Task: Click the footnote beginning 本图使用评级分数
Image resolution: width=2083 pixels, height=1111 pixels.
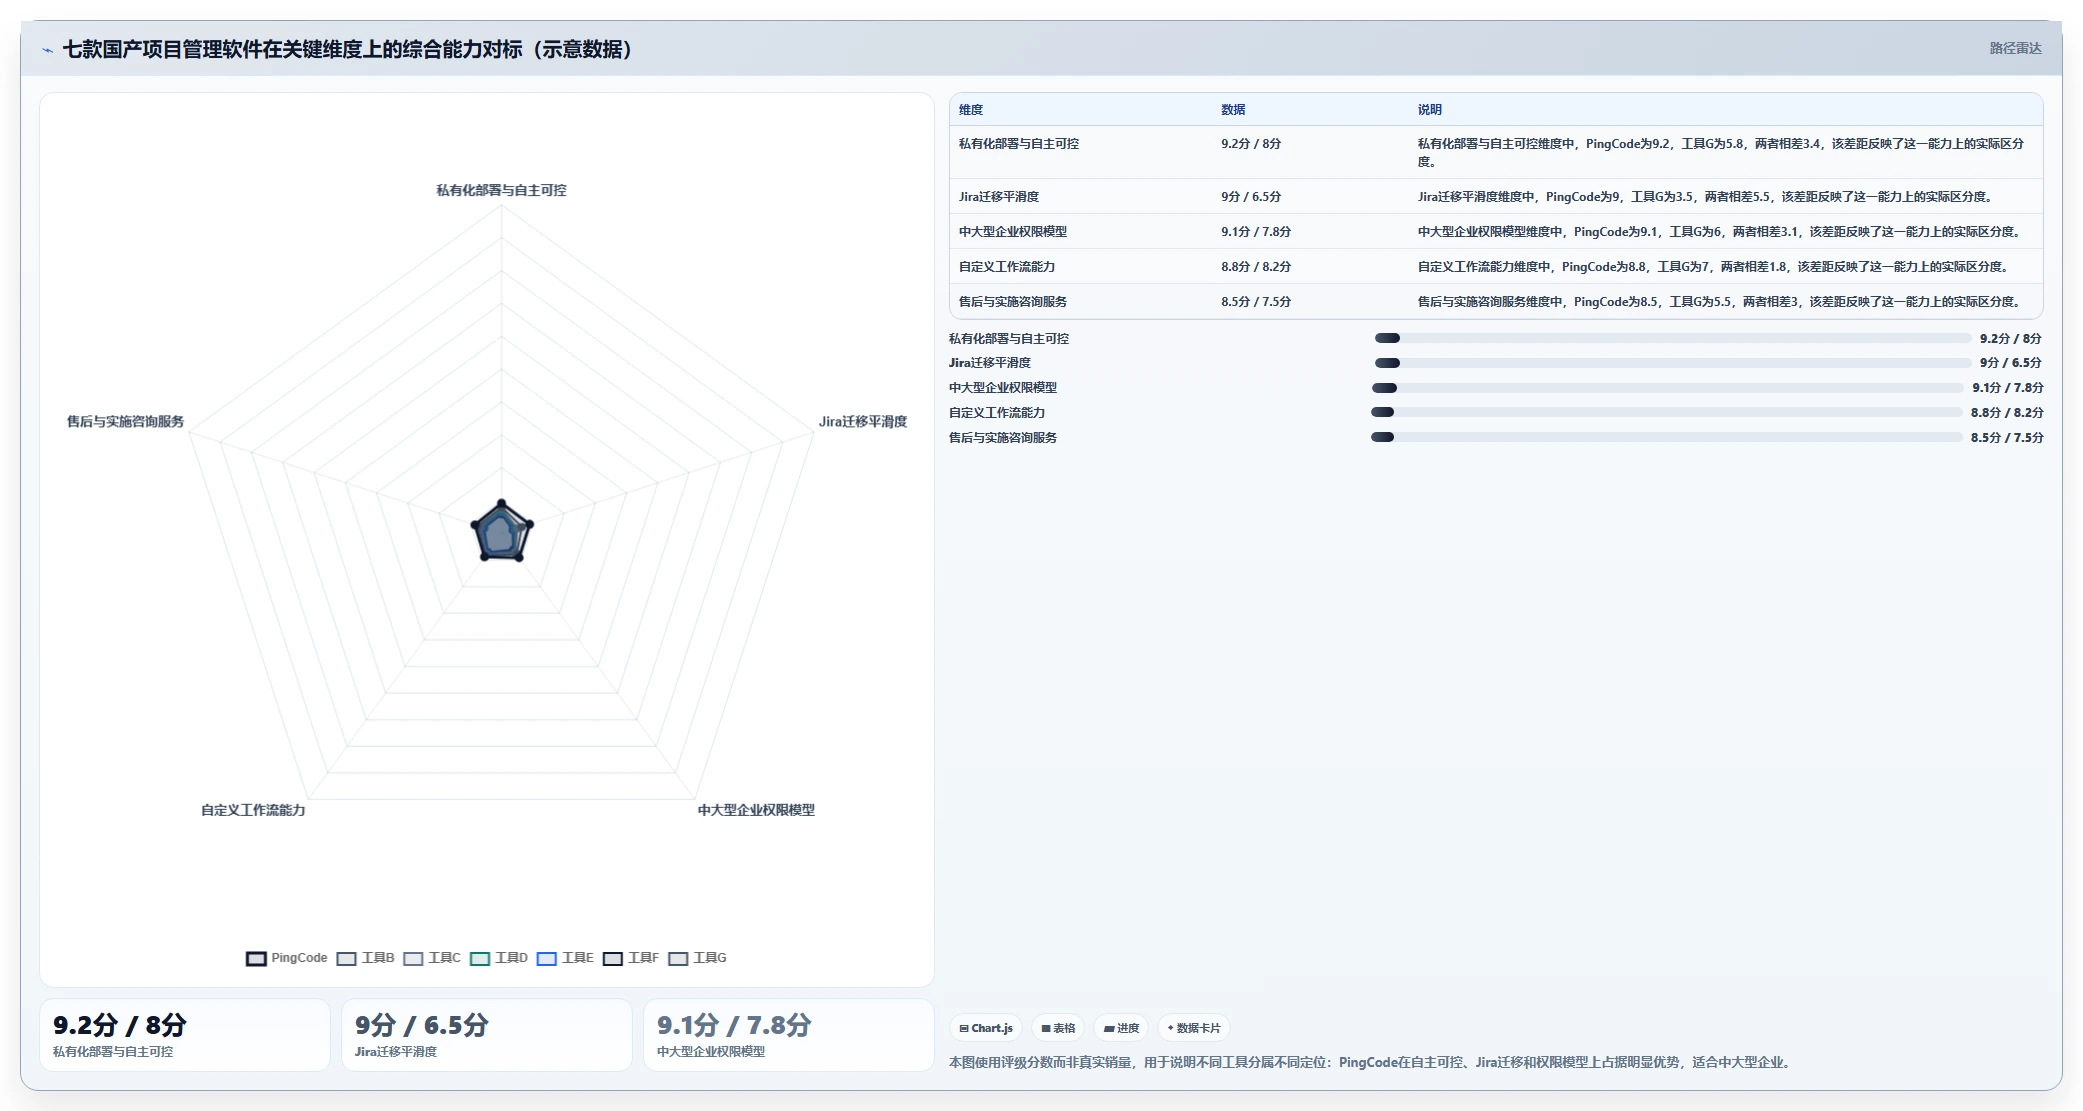Action: 1371,1062
